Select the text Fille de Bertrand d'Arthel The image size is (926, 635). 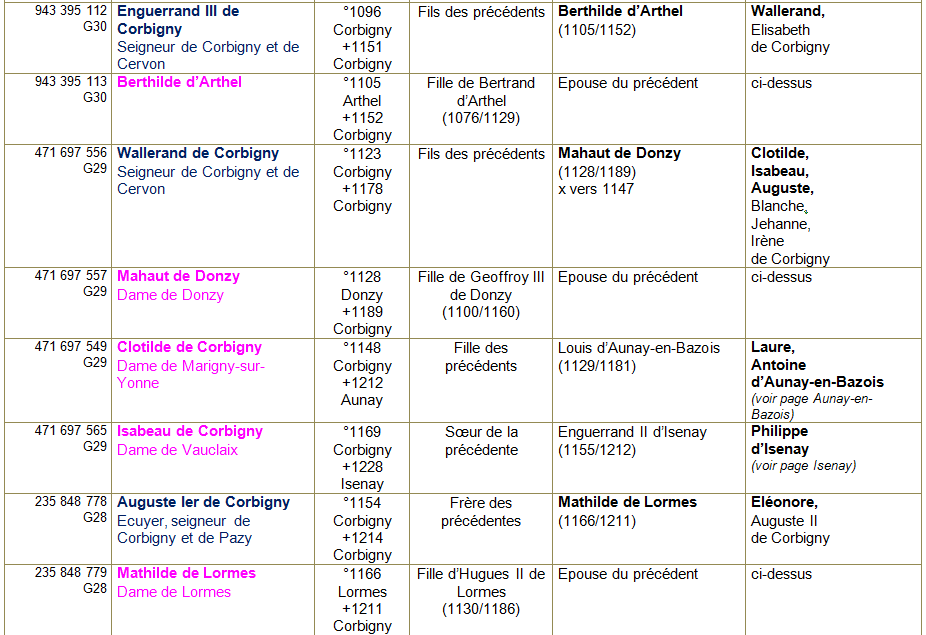coord(481,92)
